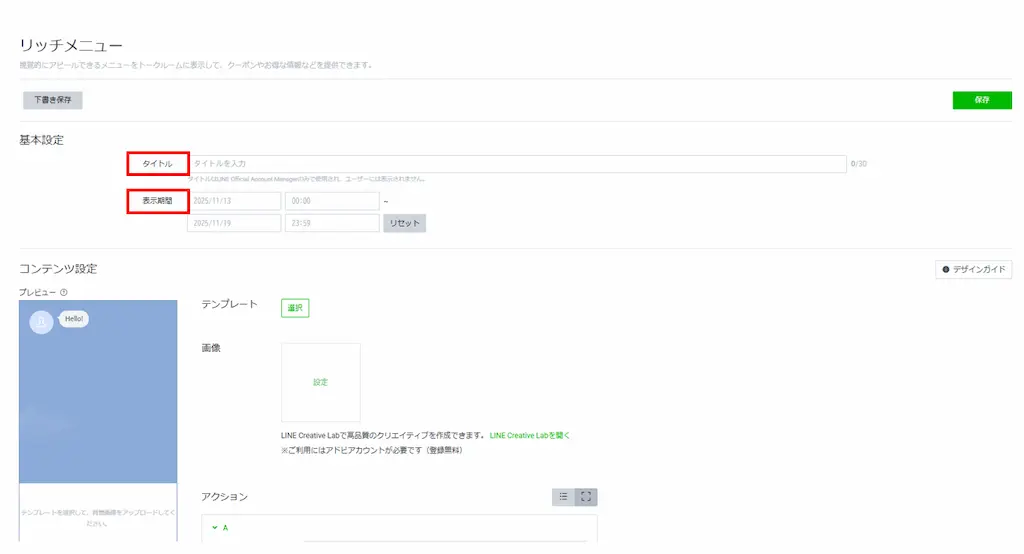
Task: Click the テンプレート 選択 button
Action: pyautogui.click(x=295, y=308)
